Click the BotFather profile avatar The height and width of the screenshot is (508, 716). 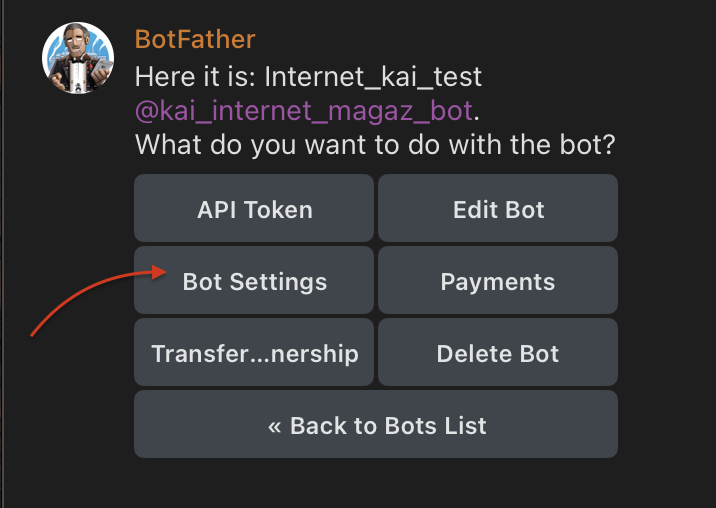pos(77,59)
